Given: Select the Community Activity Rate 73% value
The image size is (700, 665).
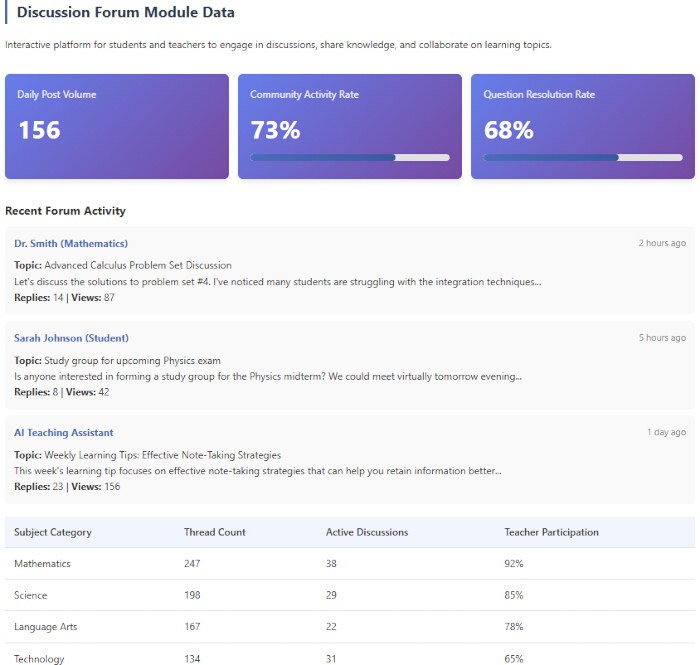Looking at the screenshot, I should tap(275, 130).
